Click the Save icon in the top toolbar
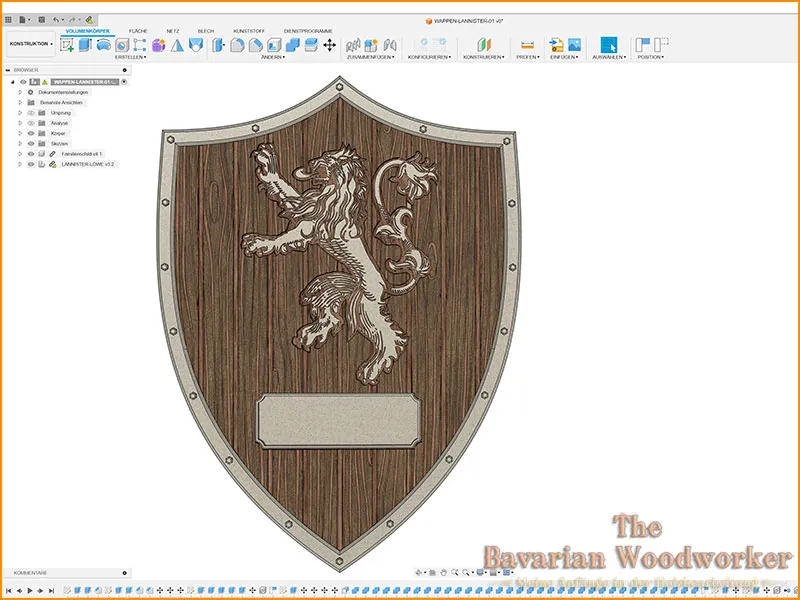Screen dimensions: 800x600 41,20
